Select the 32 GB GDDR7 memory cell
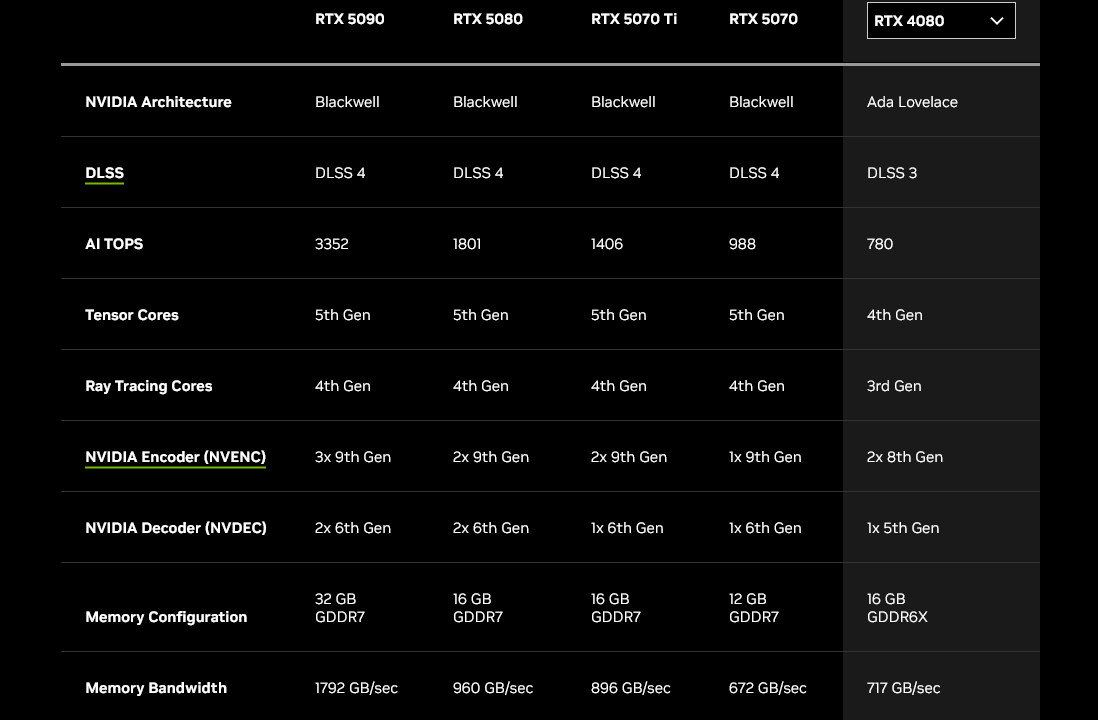 click(339, 608)
